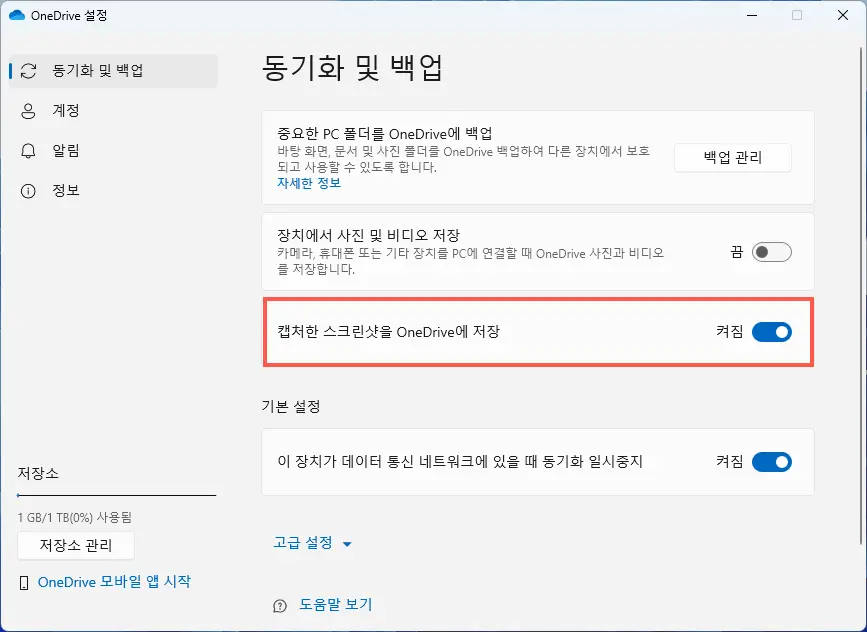This screenshot has width=867, height=632.
Task: Click the 저장소 관리 button
Action: coord(76,546)
